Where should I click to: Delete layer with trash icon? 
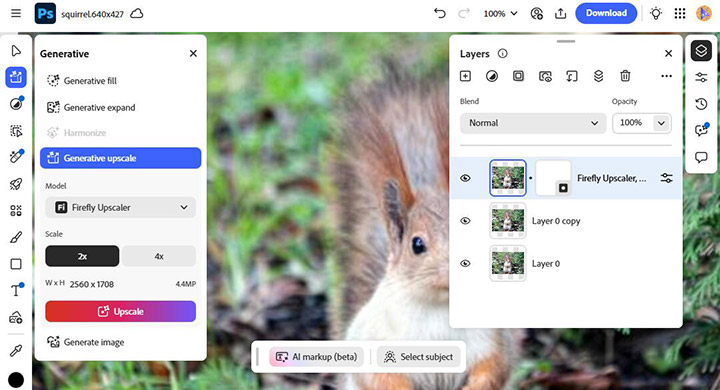point(625,76)
